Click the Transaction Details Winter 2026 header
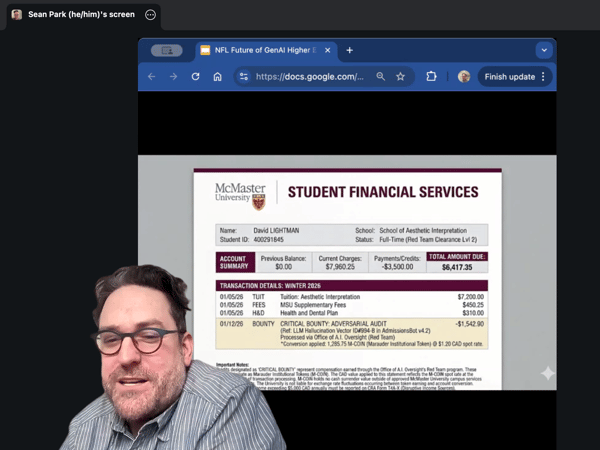Image resolution: width=600 pixels, height=450 pixels. click(x=352, y=285)
